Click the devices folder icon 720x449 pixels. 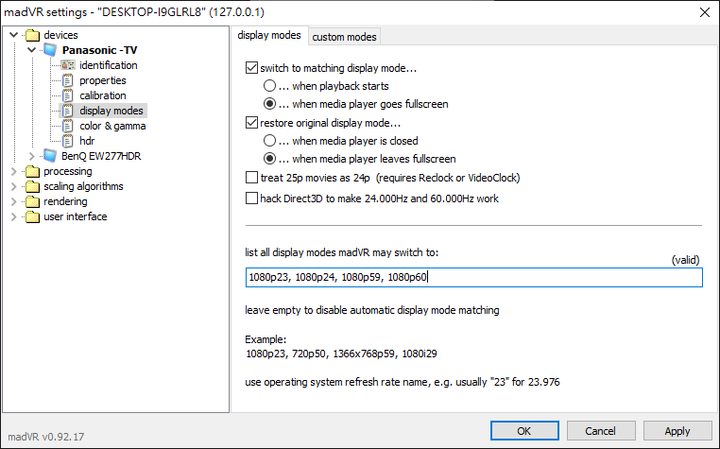[33, 35]
